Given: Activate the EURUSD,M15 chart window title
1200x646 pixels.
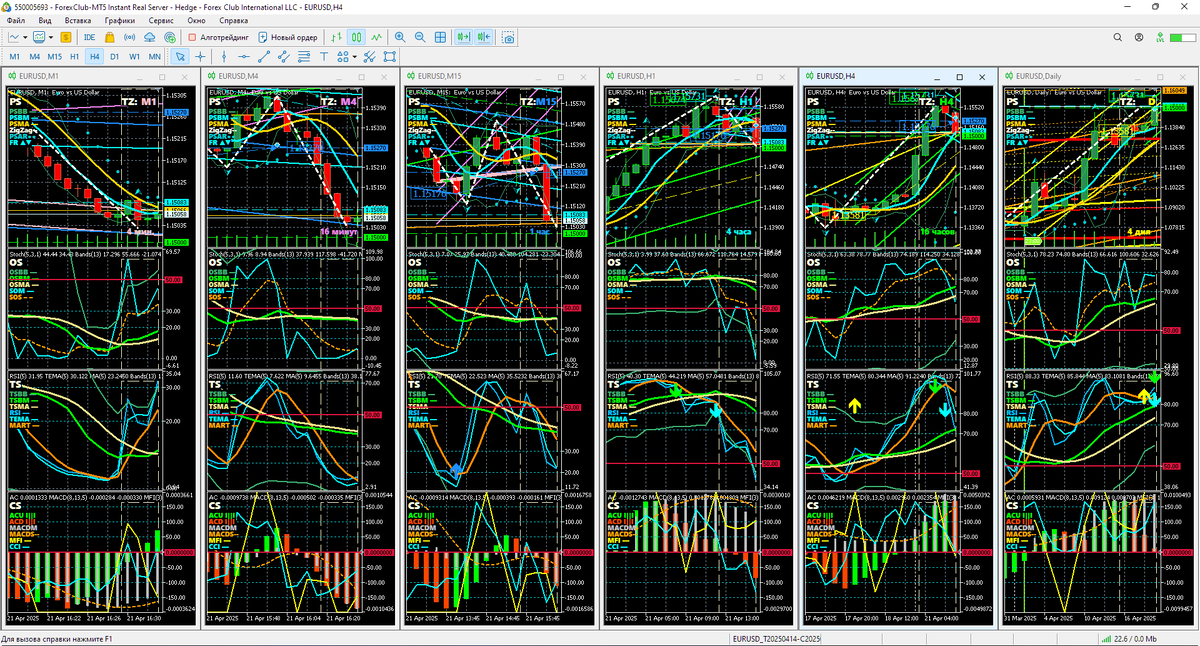Looking at the screenshot, I should [x=440, y=76].
